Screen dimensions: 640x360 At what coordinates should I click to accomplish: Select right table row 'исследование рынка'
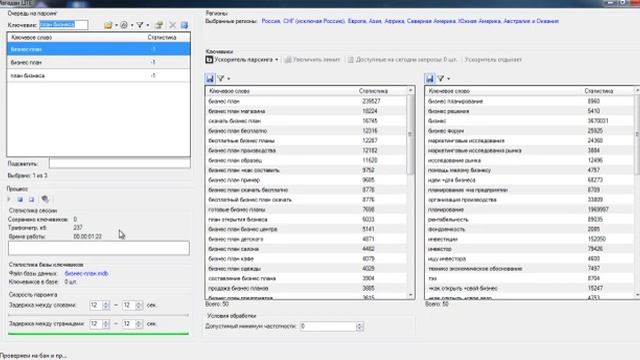coord(530,160)
